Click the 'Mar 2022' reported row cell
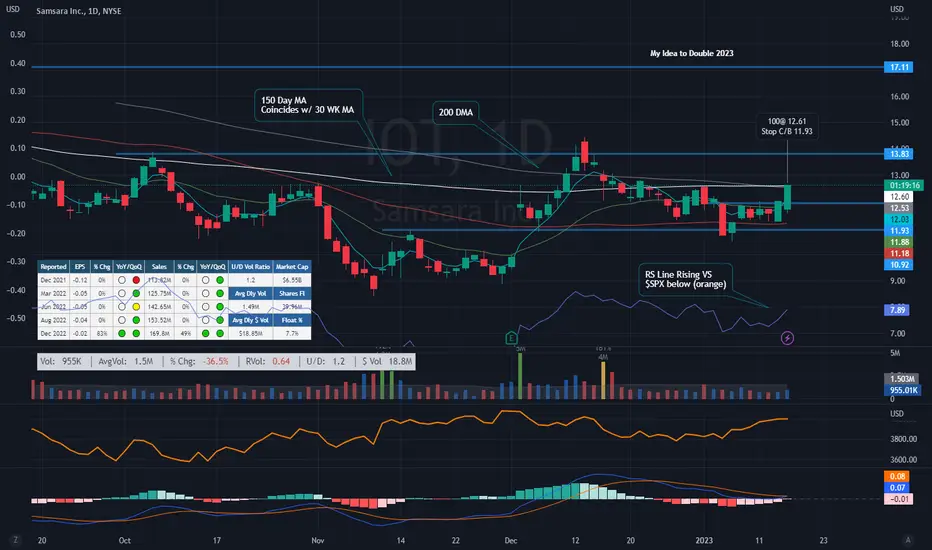Image resolution: width=932 pixels, height=550 pixels. (53, 294)
